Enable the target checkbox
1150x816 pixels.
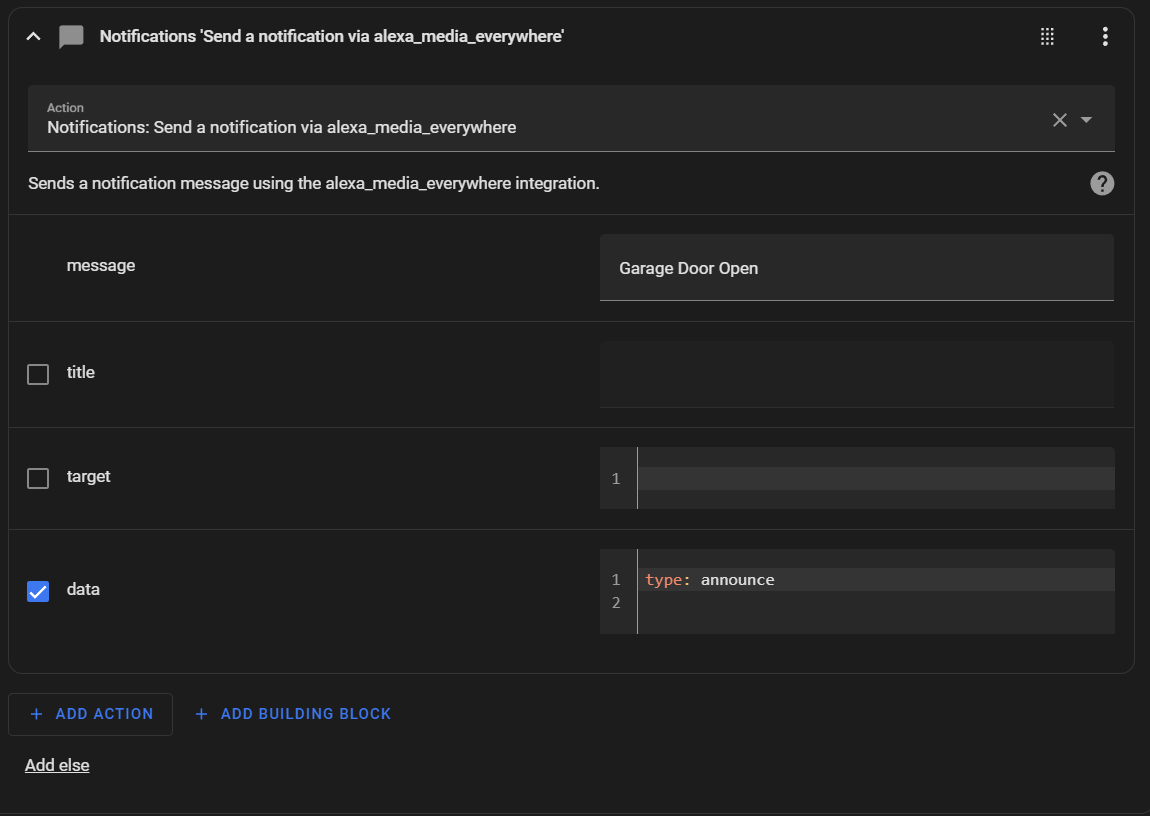click(38, 478)
